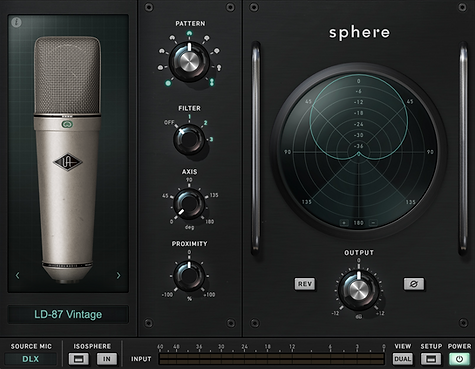Open the info icon on mic display
Image resolution: width=475 pixels, height=369 pixels.
pyautogui.click(x=16, y=22)
